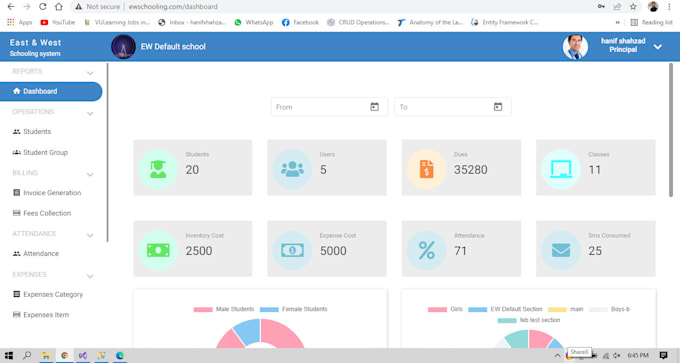
Task: Show hidden system tray icons arrow
Action: (557, 356)
